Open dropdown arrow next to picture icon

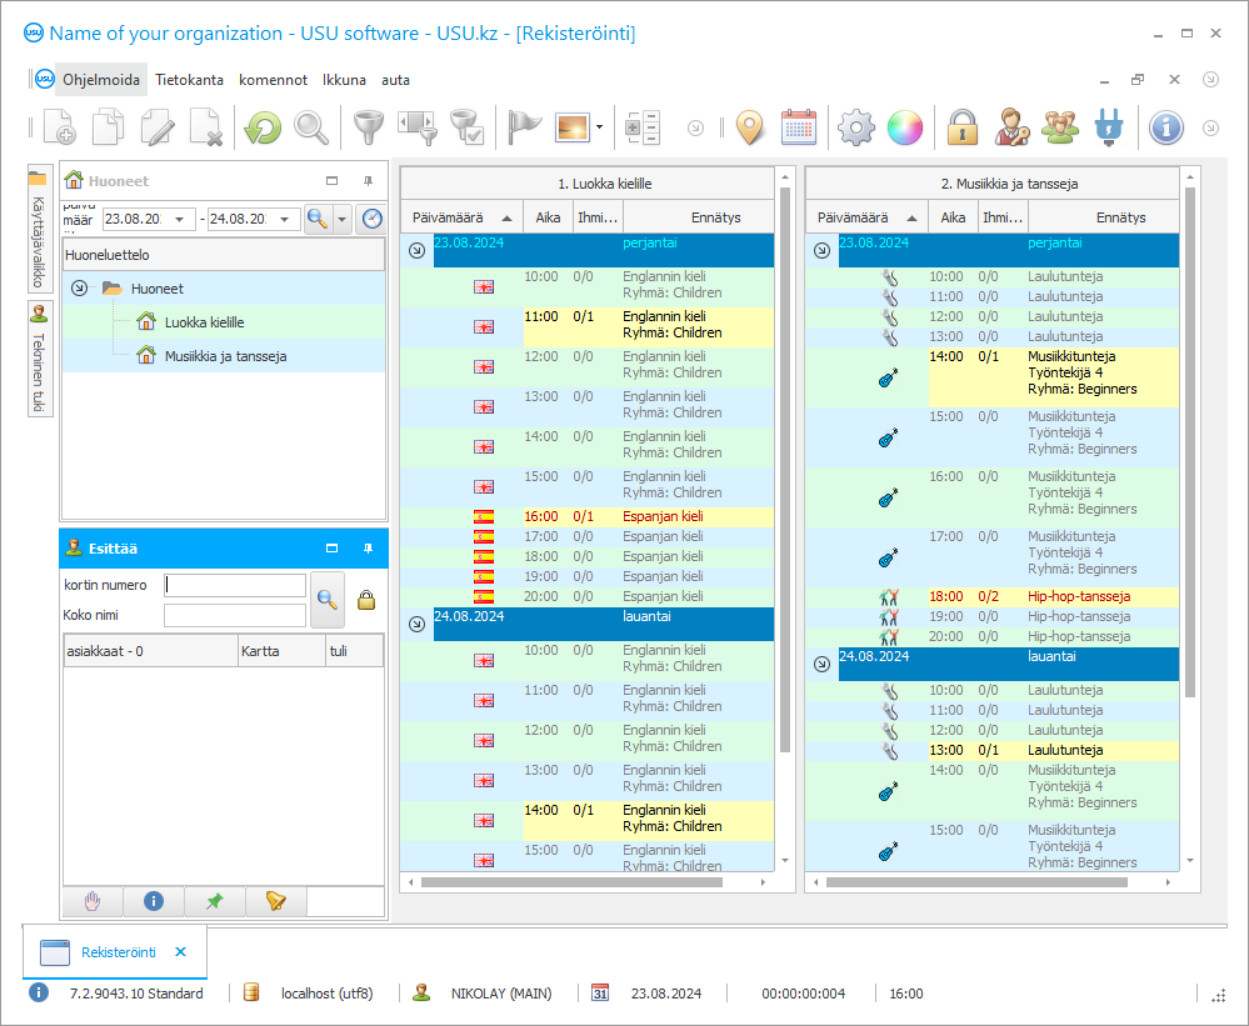pyautogui.click(x=599, y=128)
